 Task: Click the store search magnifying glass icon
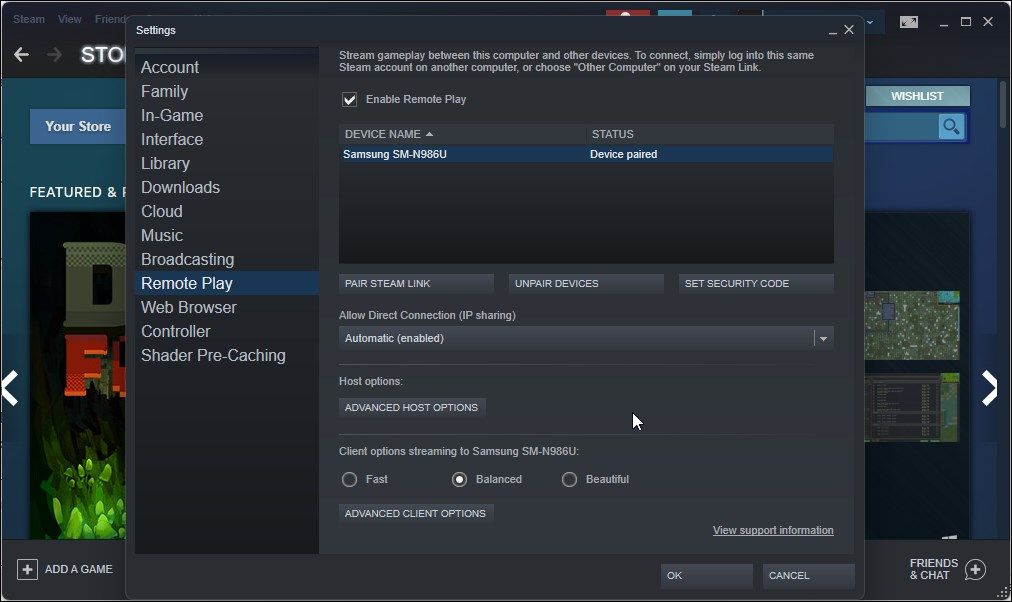tap(950, 127)
